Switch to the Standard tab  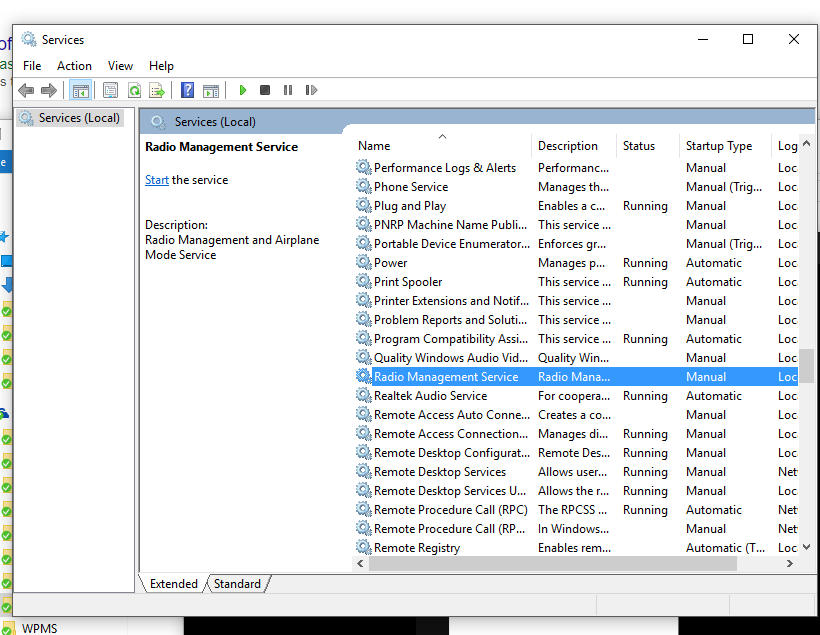(x=237, y=584)
